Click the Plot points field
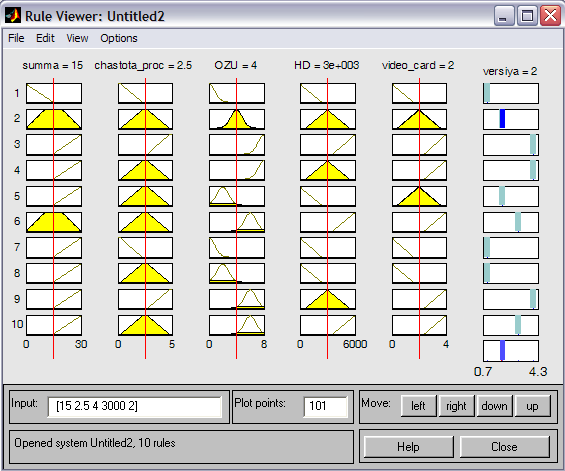 pos(326,406)
